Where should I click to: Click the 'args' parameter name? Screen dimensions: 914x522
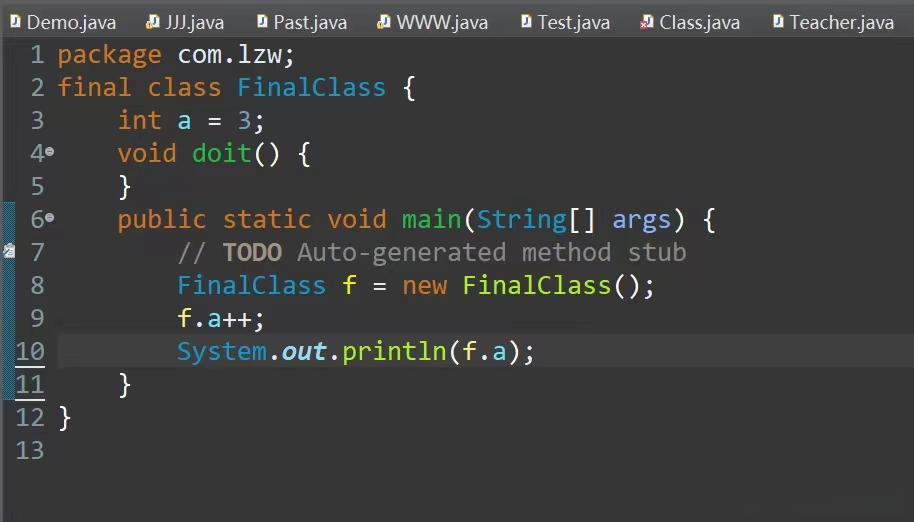pos(641,222)
